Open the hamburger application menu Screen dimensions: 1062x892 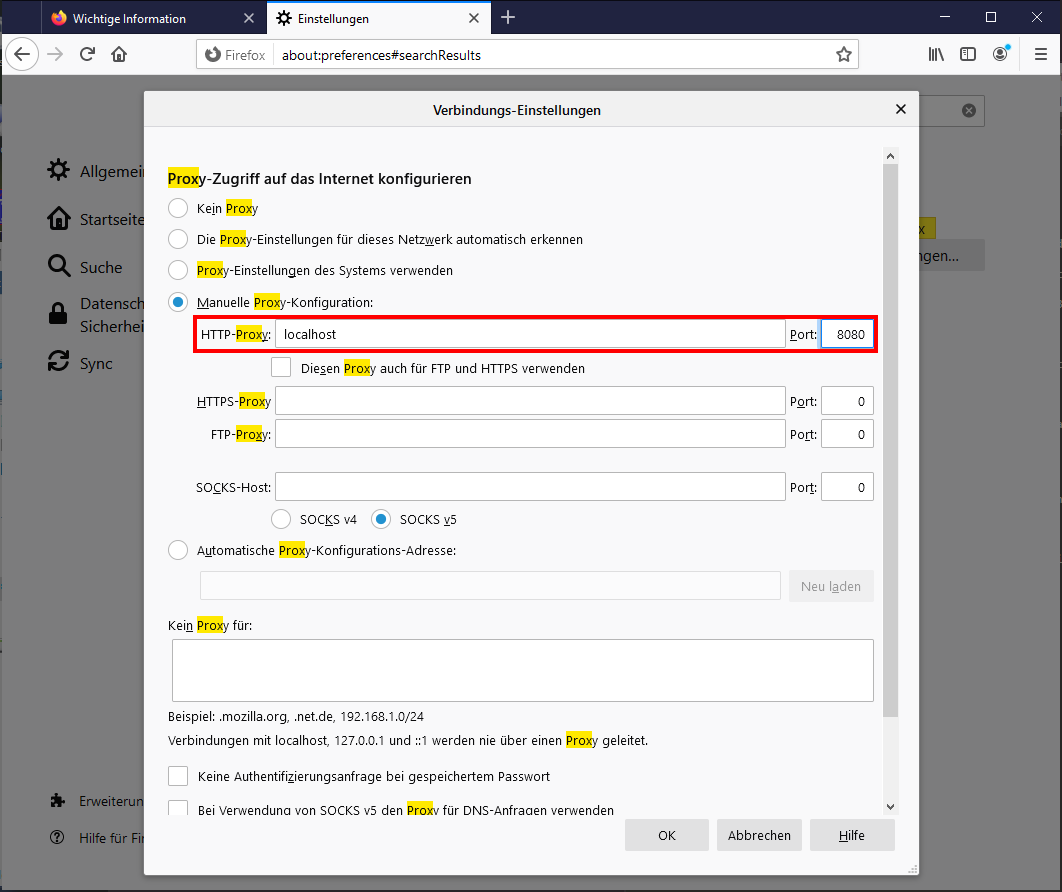point(1040,55)
